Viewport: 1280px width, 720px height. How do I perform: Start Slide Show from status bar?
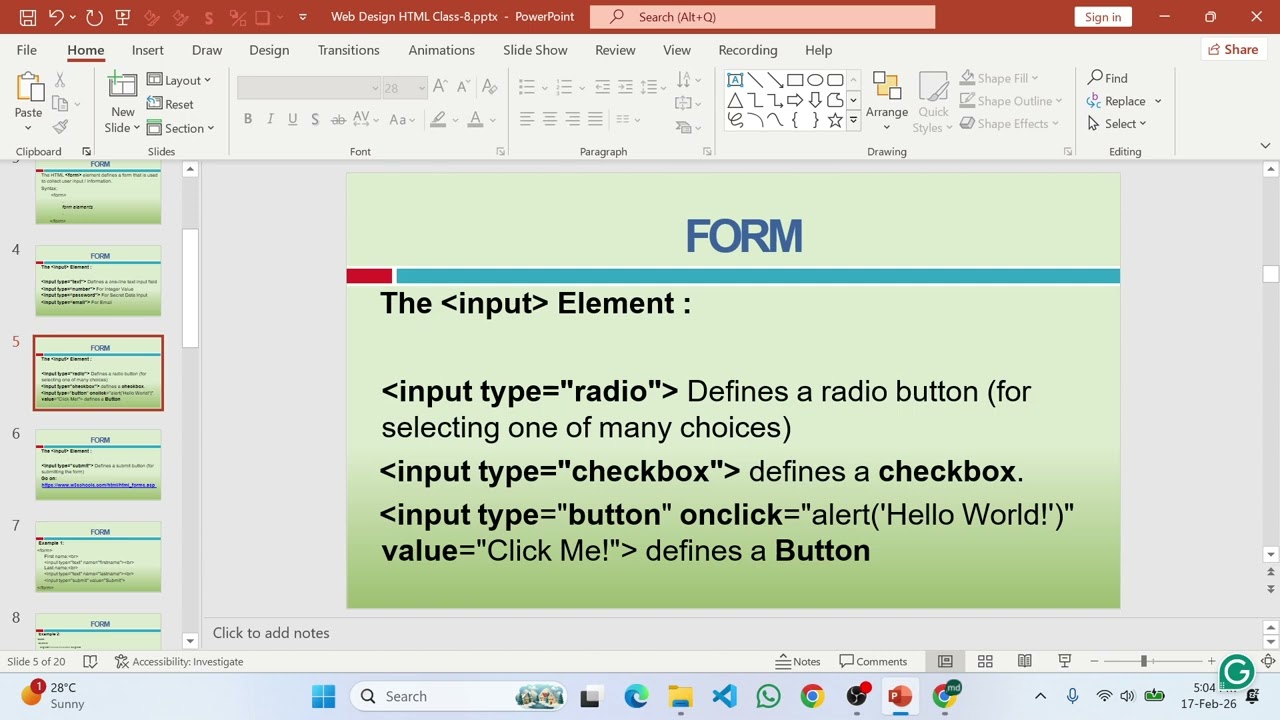coord(1064,661)
